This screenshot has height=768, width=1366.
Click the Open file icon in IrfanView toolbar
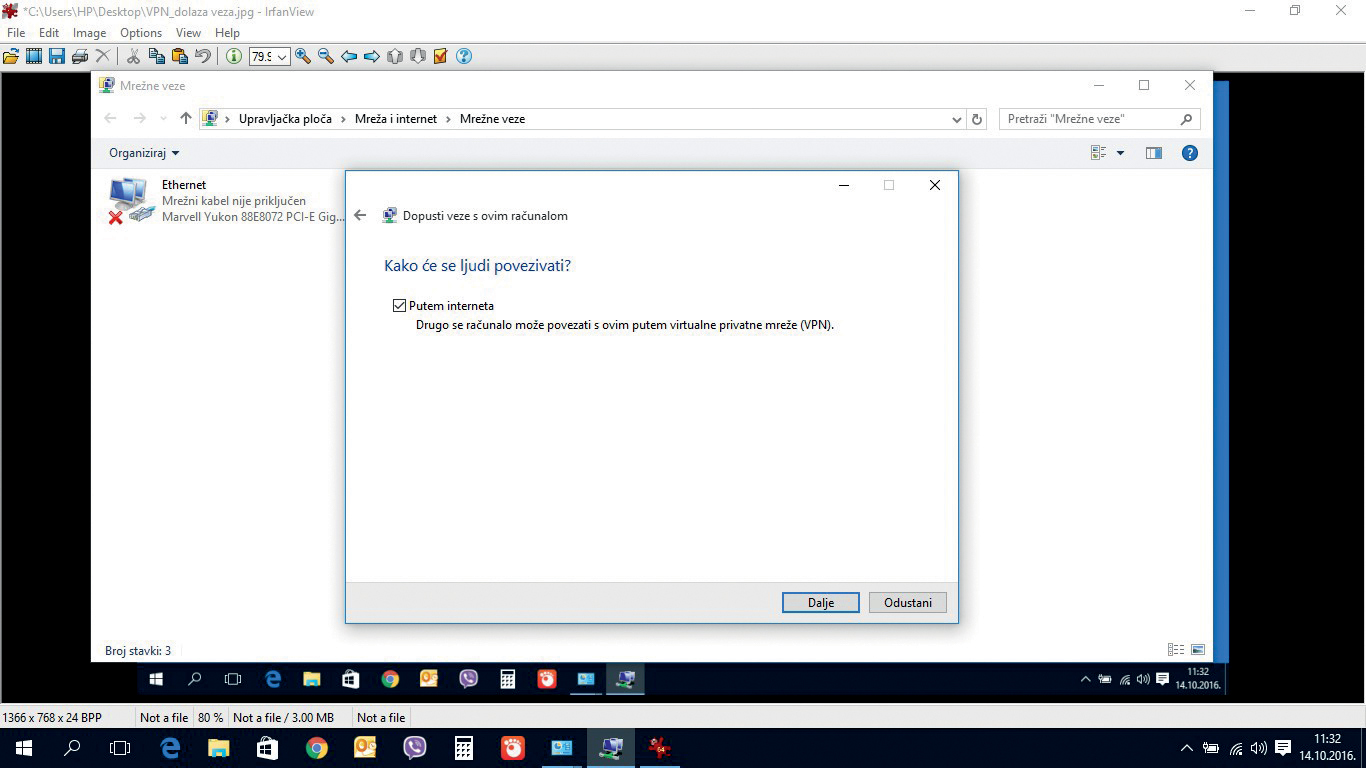pyautogui.click(x=11, y=56)
